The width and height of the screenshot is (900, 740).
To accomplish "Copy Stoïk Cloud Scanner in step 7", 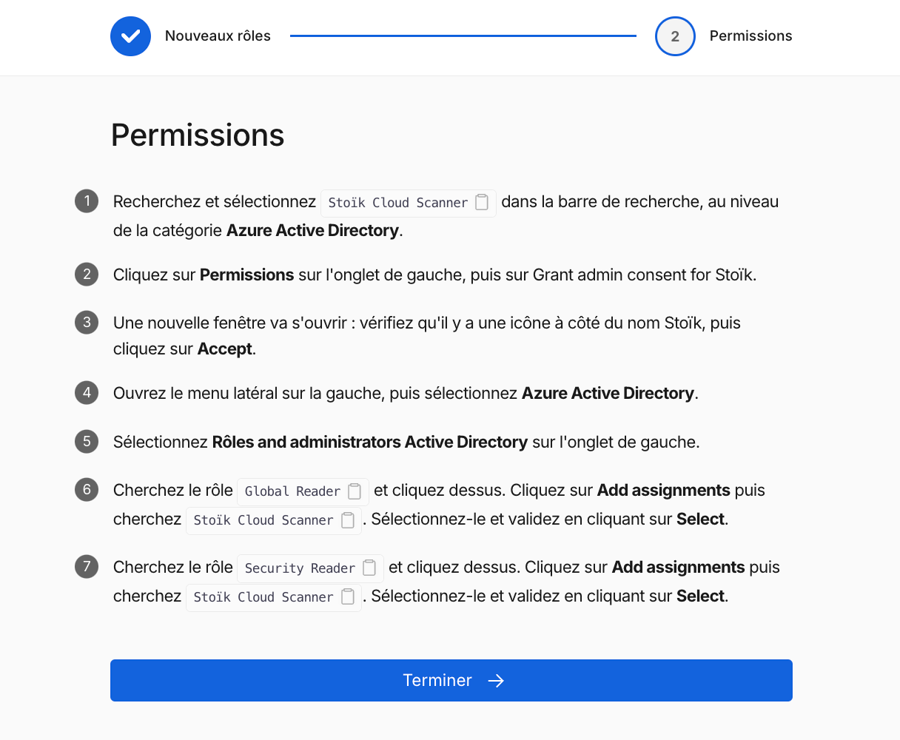I will click(348, 597).
